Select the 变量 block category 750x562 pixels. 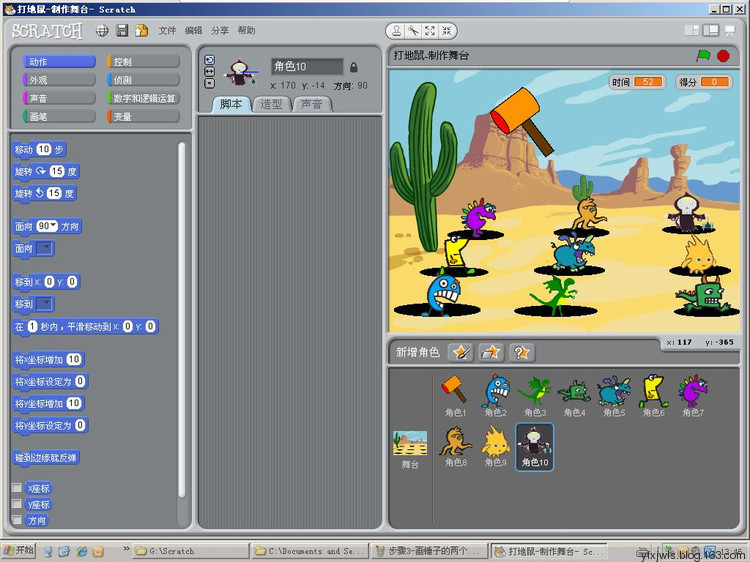pos(143,116)
